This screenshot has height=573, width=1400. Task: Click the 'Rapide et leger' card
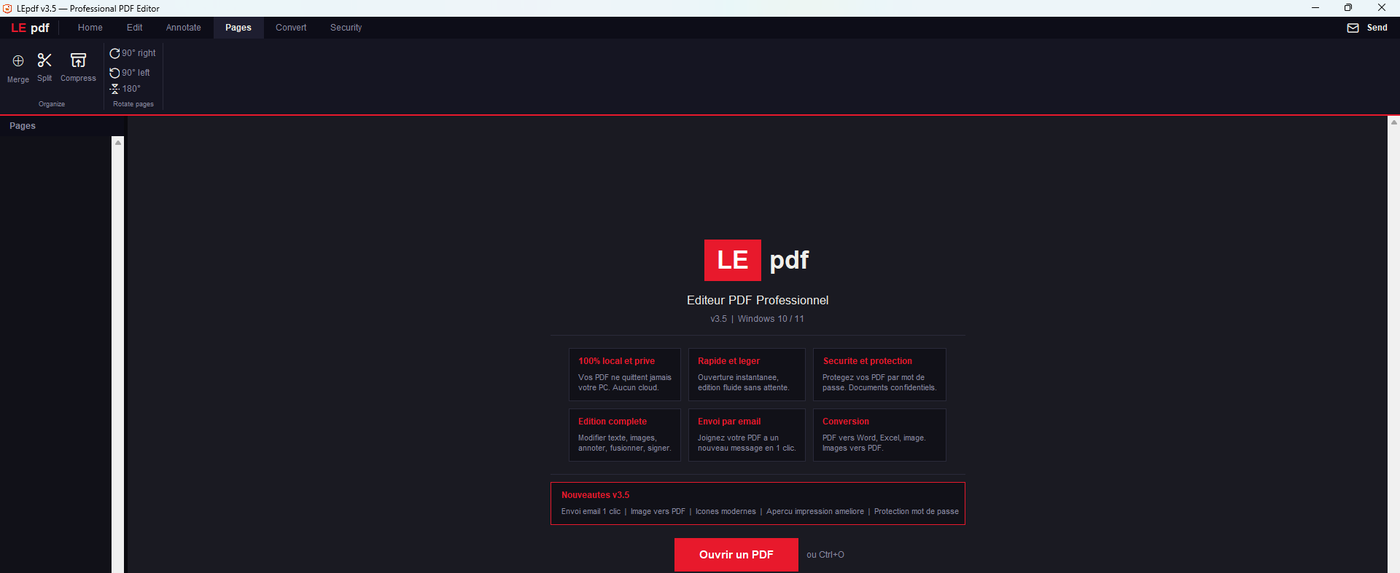pyautogui.click(x=746, y=374)
